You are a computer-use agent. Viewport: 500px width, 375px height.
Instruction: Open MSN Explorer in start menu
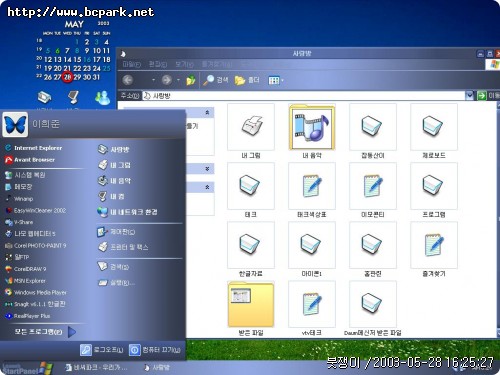point(25,281)
